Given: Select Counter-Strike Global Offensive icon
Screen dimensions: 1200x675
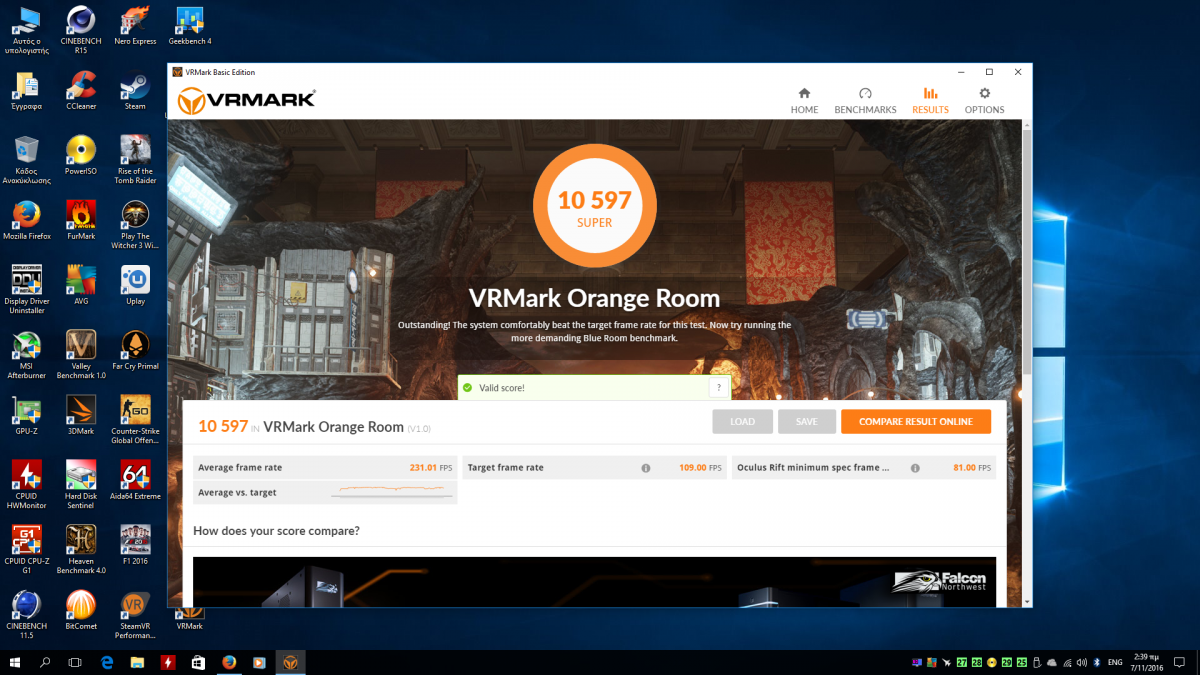Looking at the screenshot, I should pos(135,420).
